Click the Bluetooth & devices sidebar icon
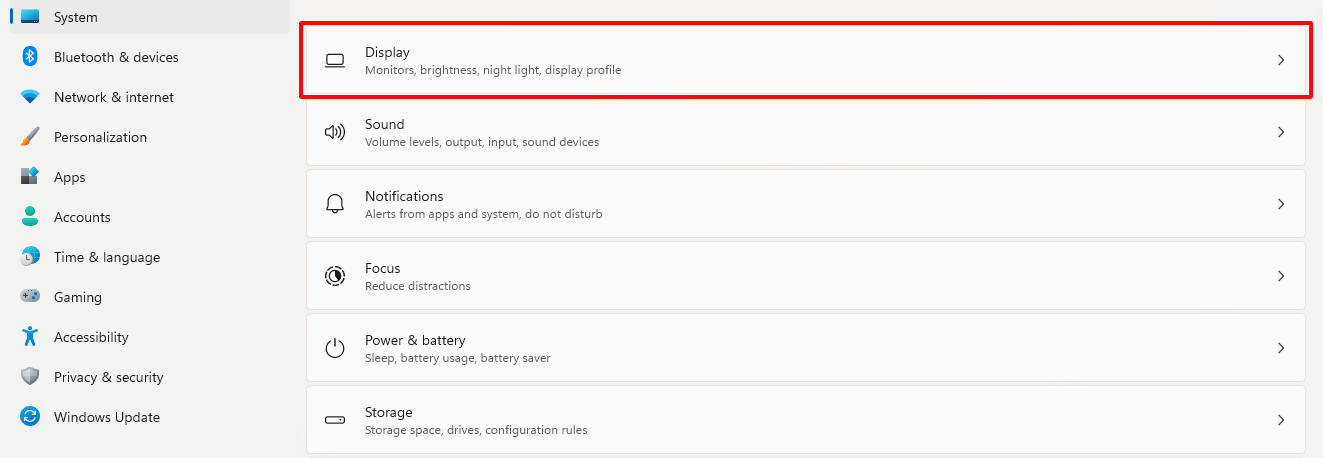The height and width of the screenshot is (458, 1323). coord(30,57)
